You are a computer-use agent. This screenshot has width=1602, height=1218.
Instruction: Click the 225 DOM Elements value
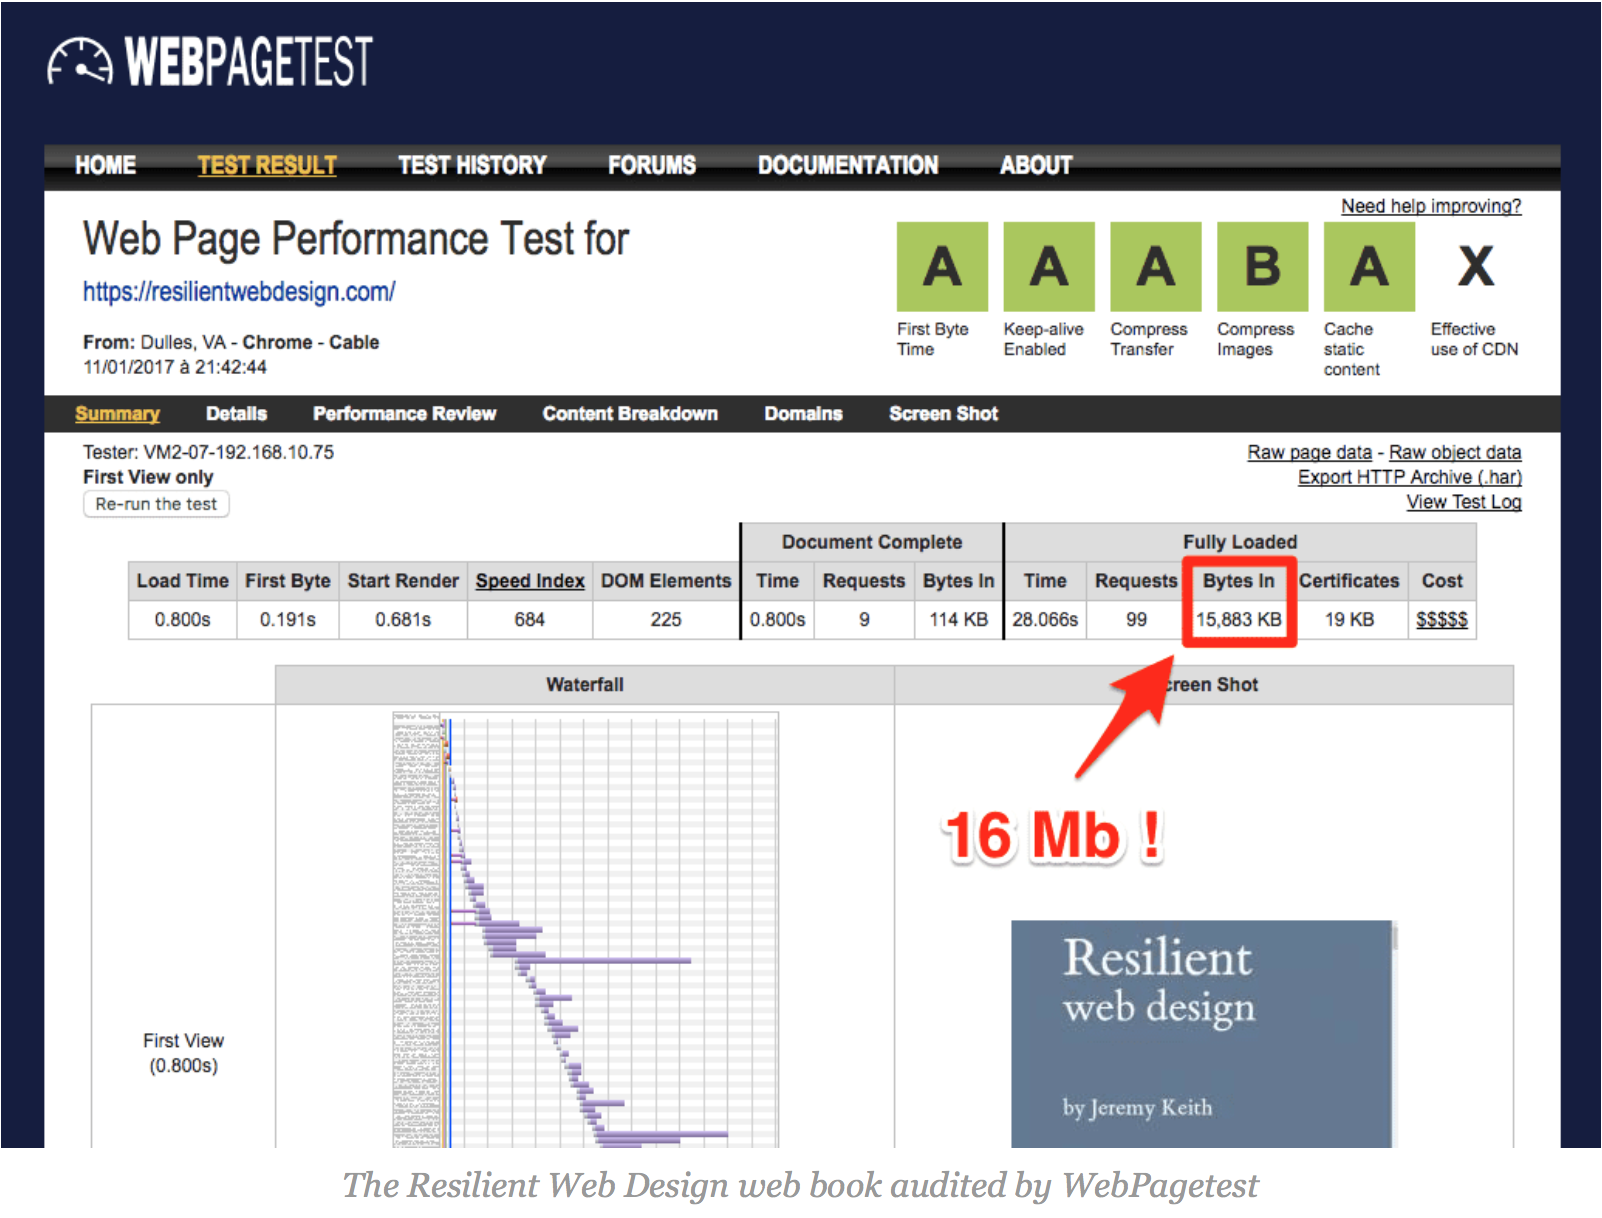click(666, 620)
